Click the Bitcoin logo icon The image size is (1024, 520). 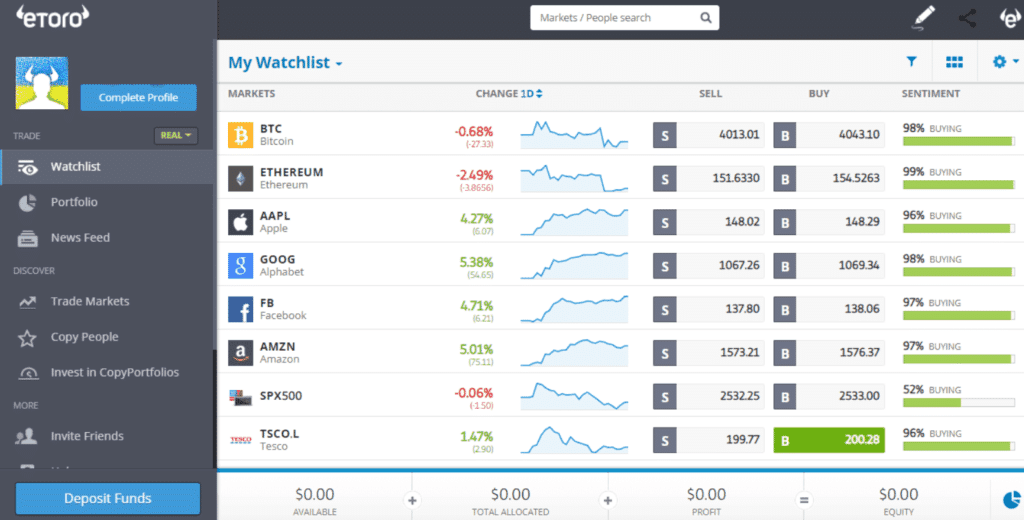tap(241, 135)
